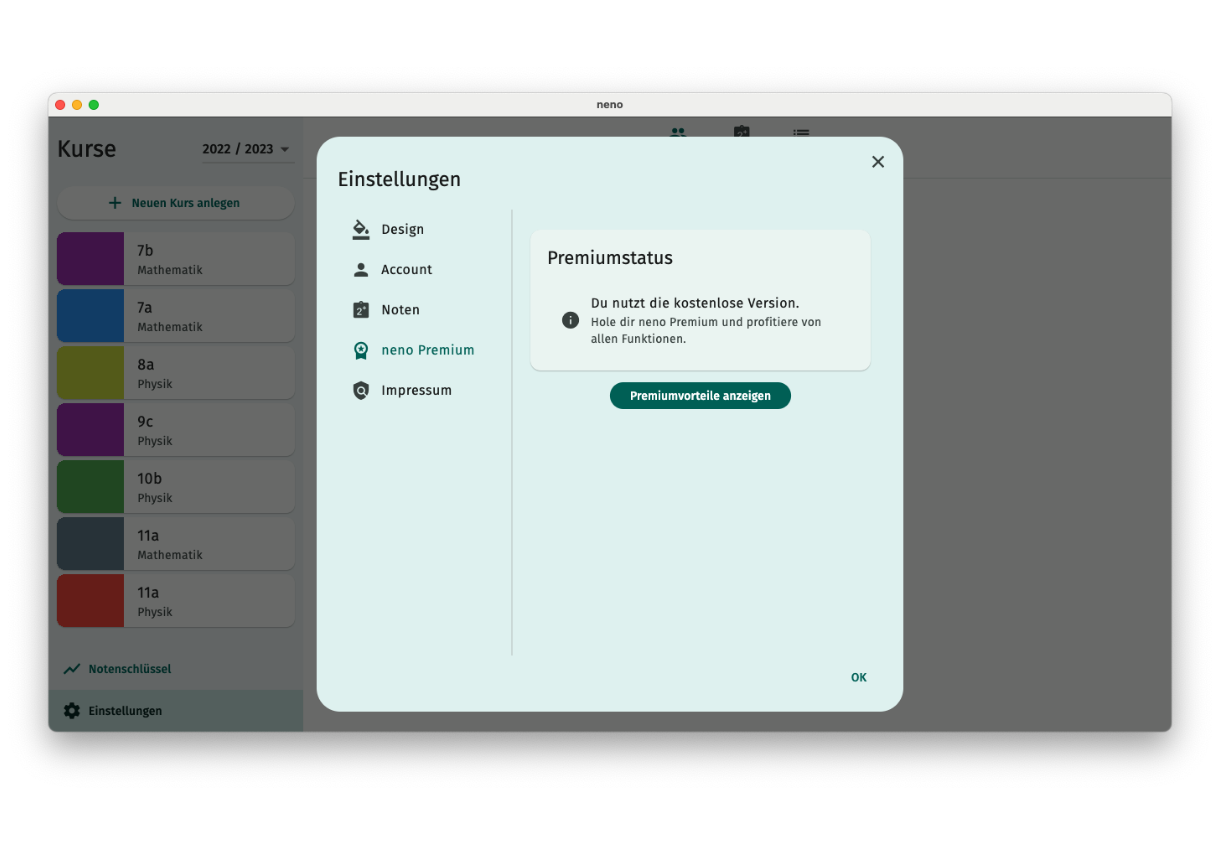
Task: Select the olive 8a Physik course swatch
Action: tap(90, 373)
